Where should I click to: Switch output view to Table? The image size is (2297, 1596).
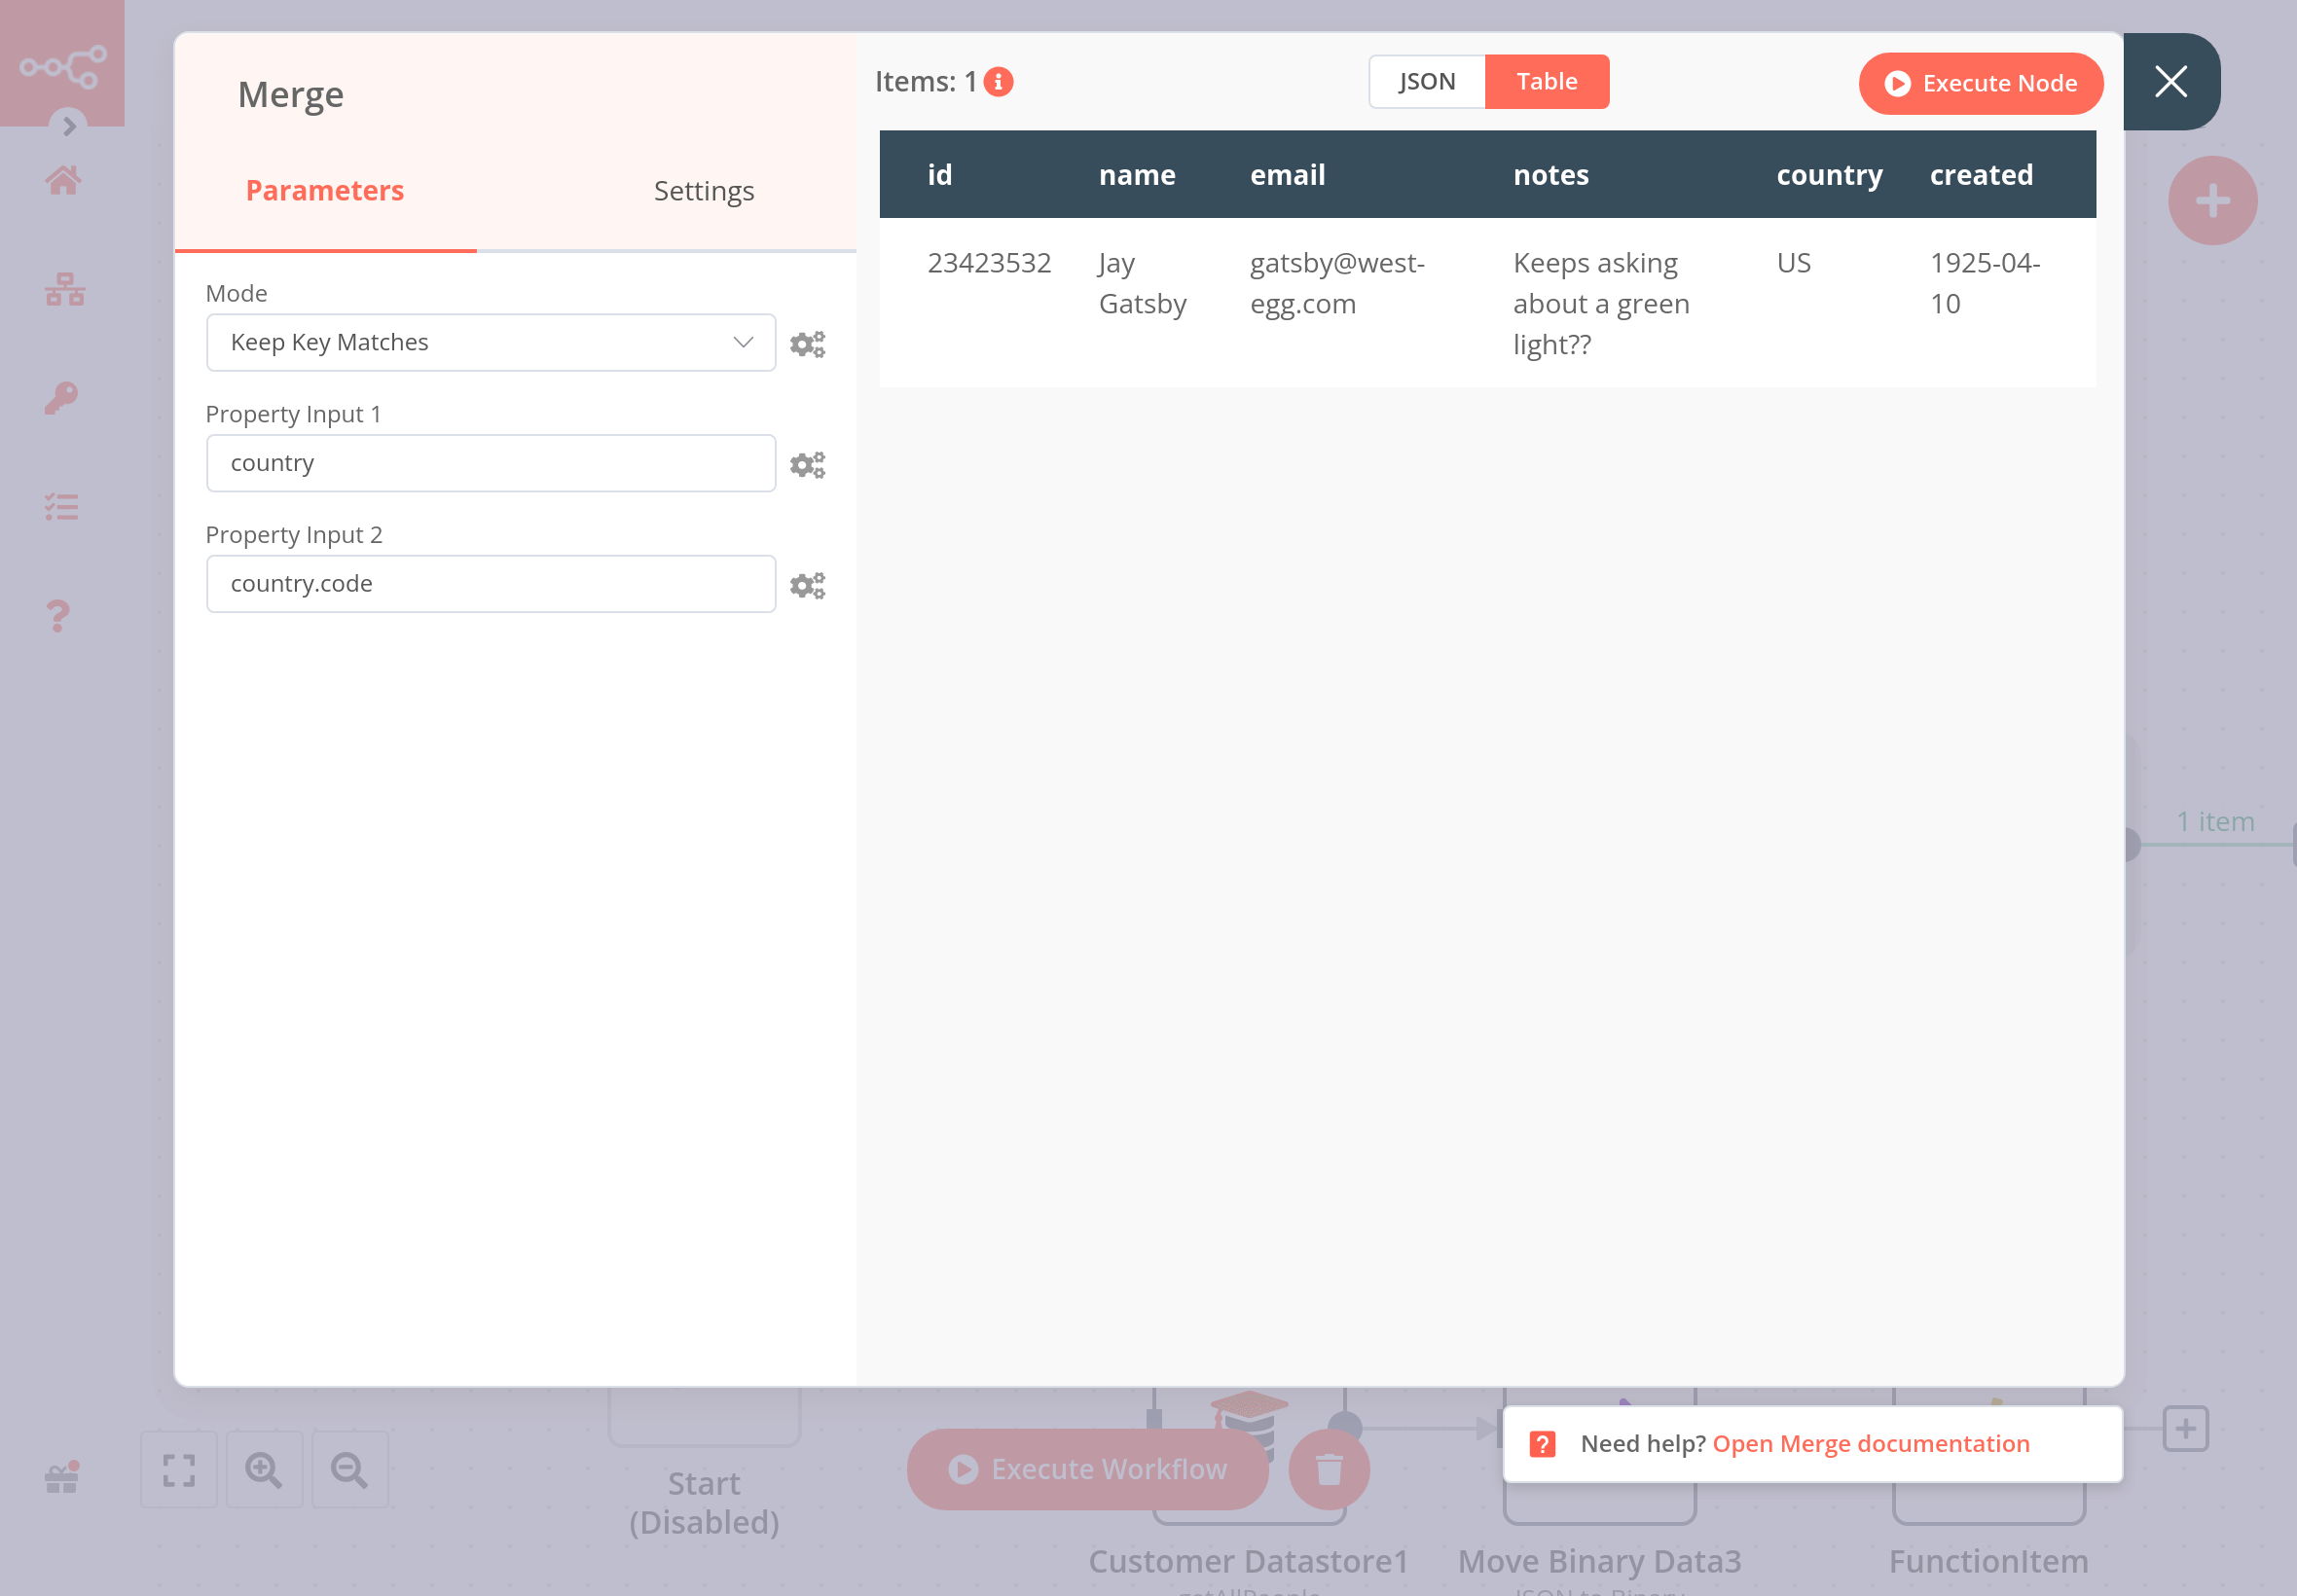pyautogui.click(x=1546, y=82)
